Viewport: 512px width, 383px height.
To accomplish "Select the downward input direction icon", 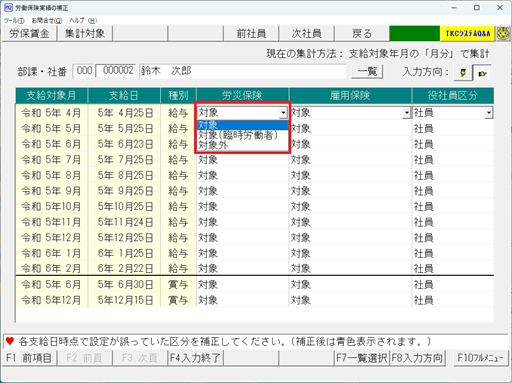I will (463, 72).
